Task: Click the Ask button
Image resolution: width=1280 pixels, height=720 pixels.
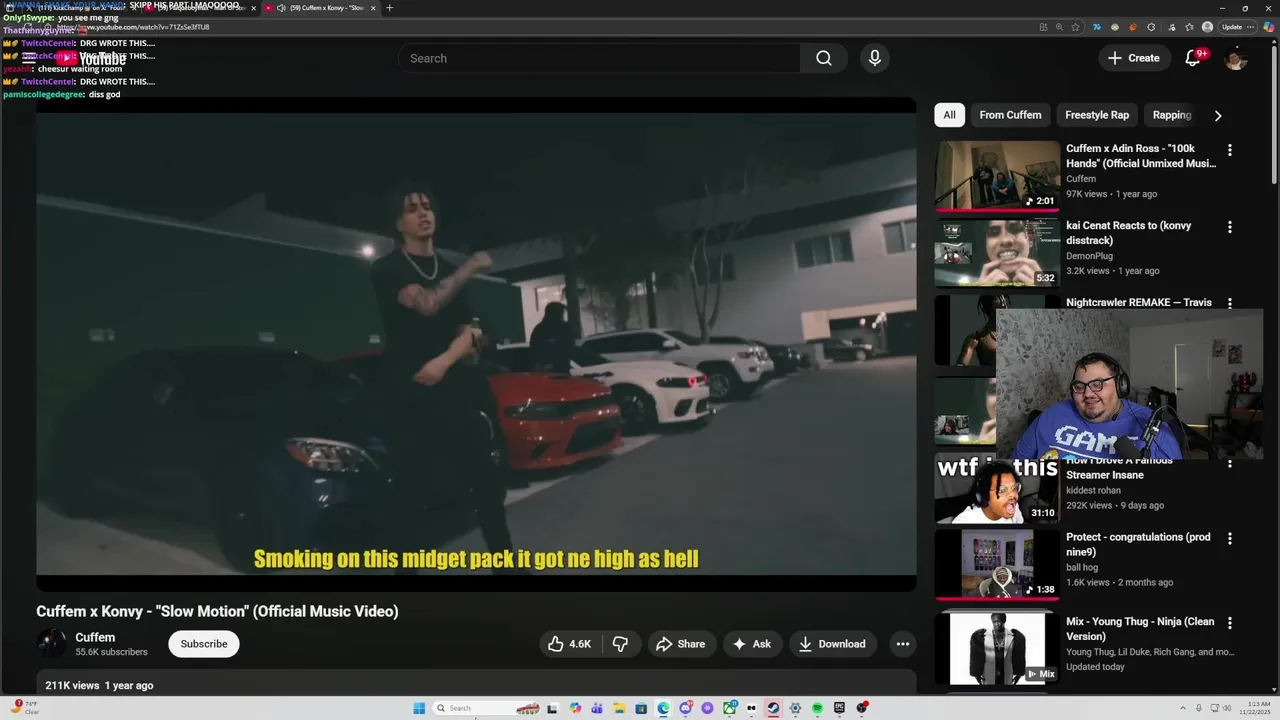Action: 752,644
